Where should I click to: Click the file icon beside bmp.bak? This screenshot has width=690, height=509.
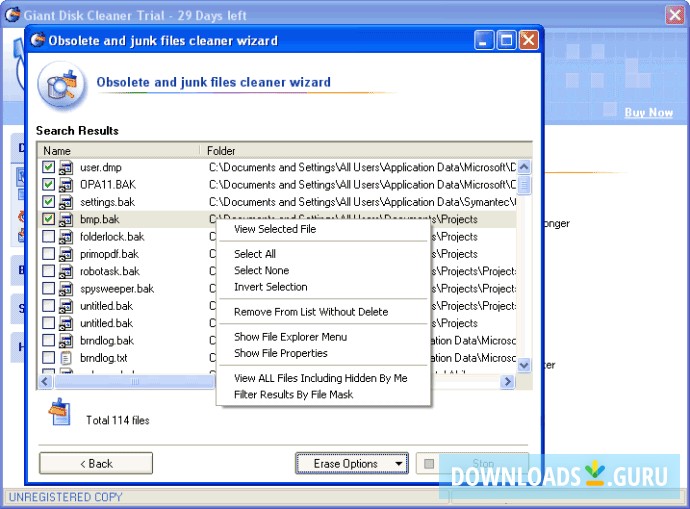(66, 220)
